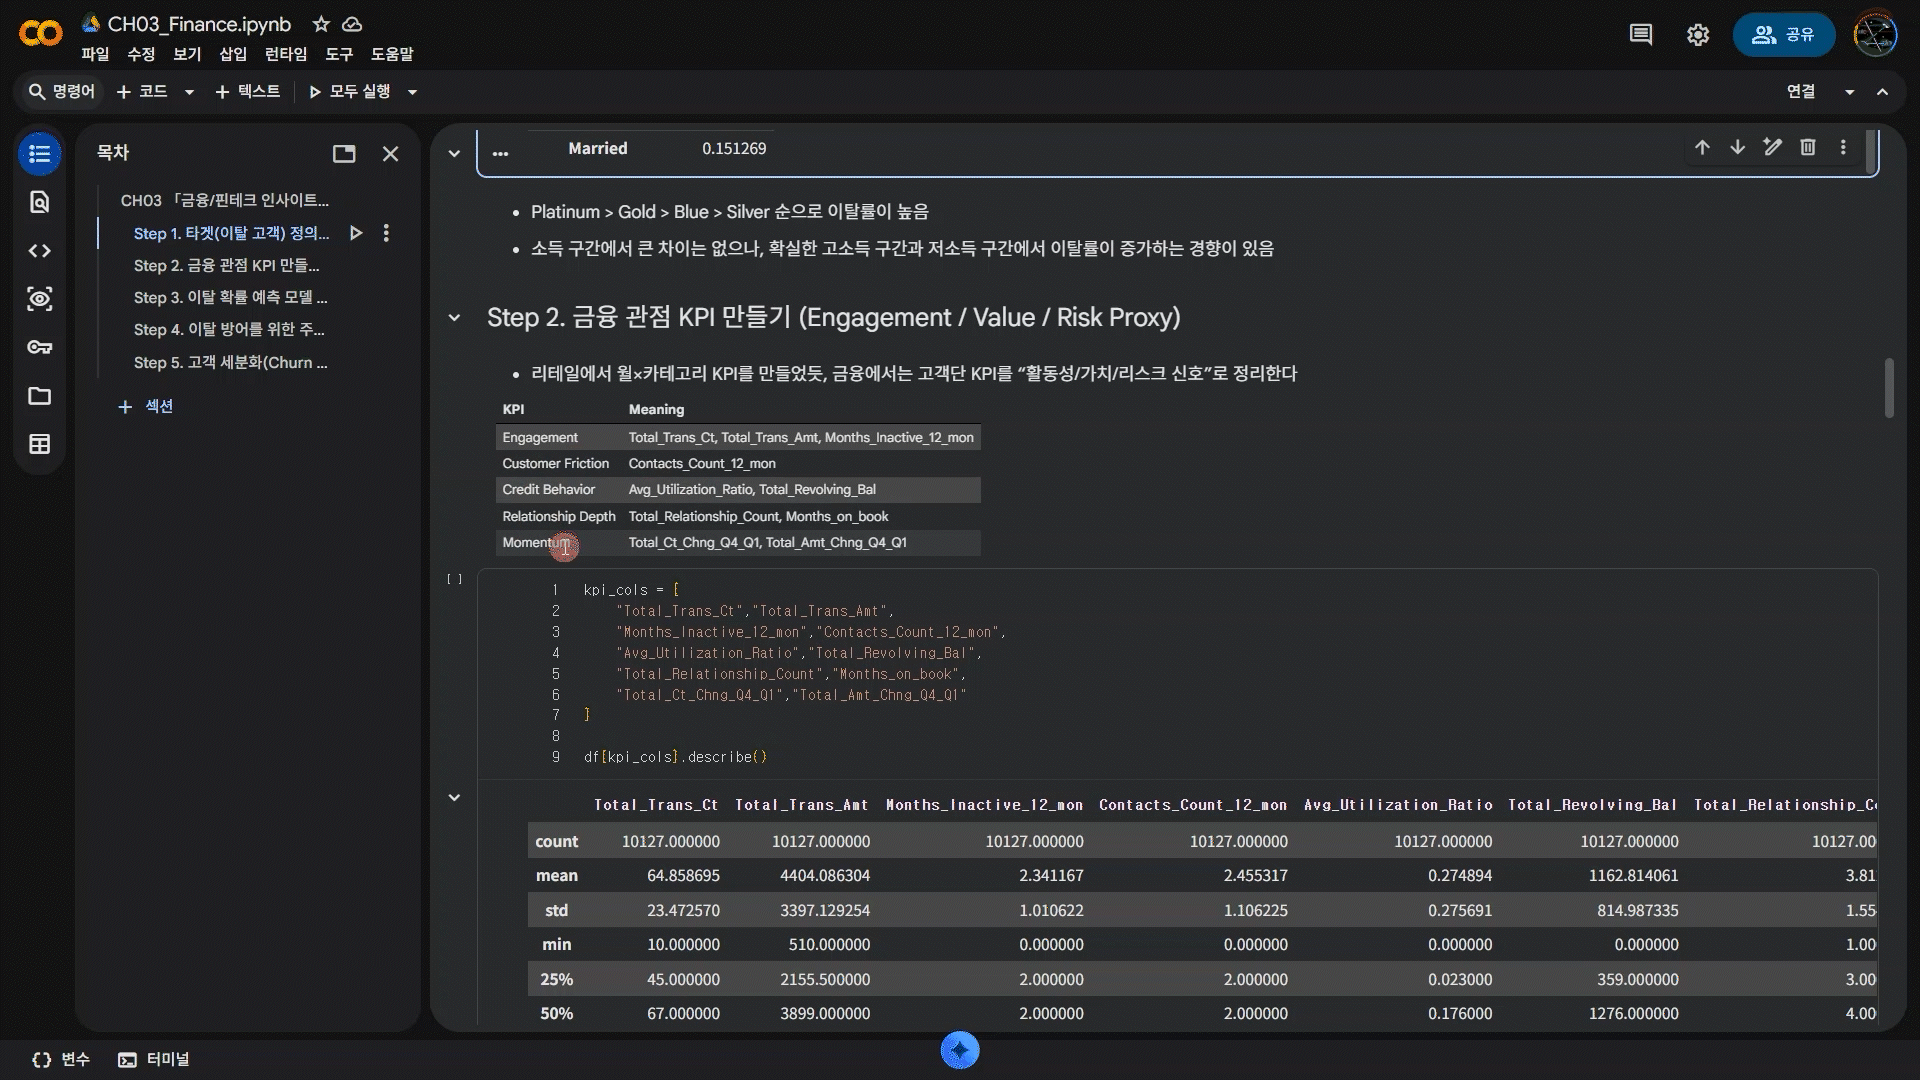Open code snippets sidebar icon
This screenshot has width=1920, height=1080.
[39, 251]
